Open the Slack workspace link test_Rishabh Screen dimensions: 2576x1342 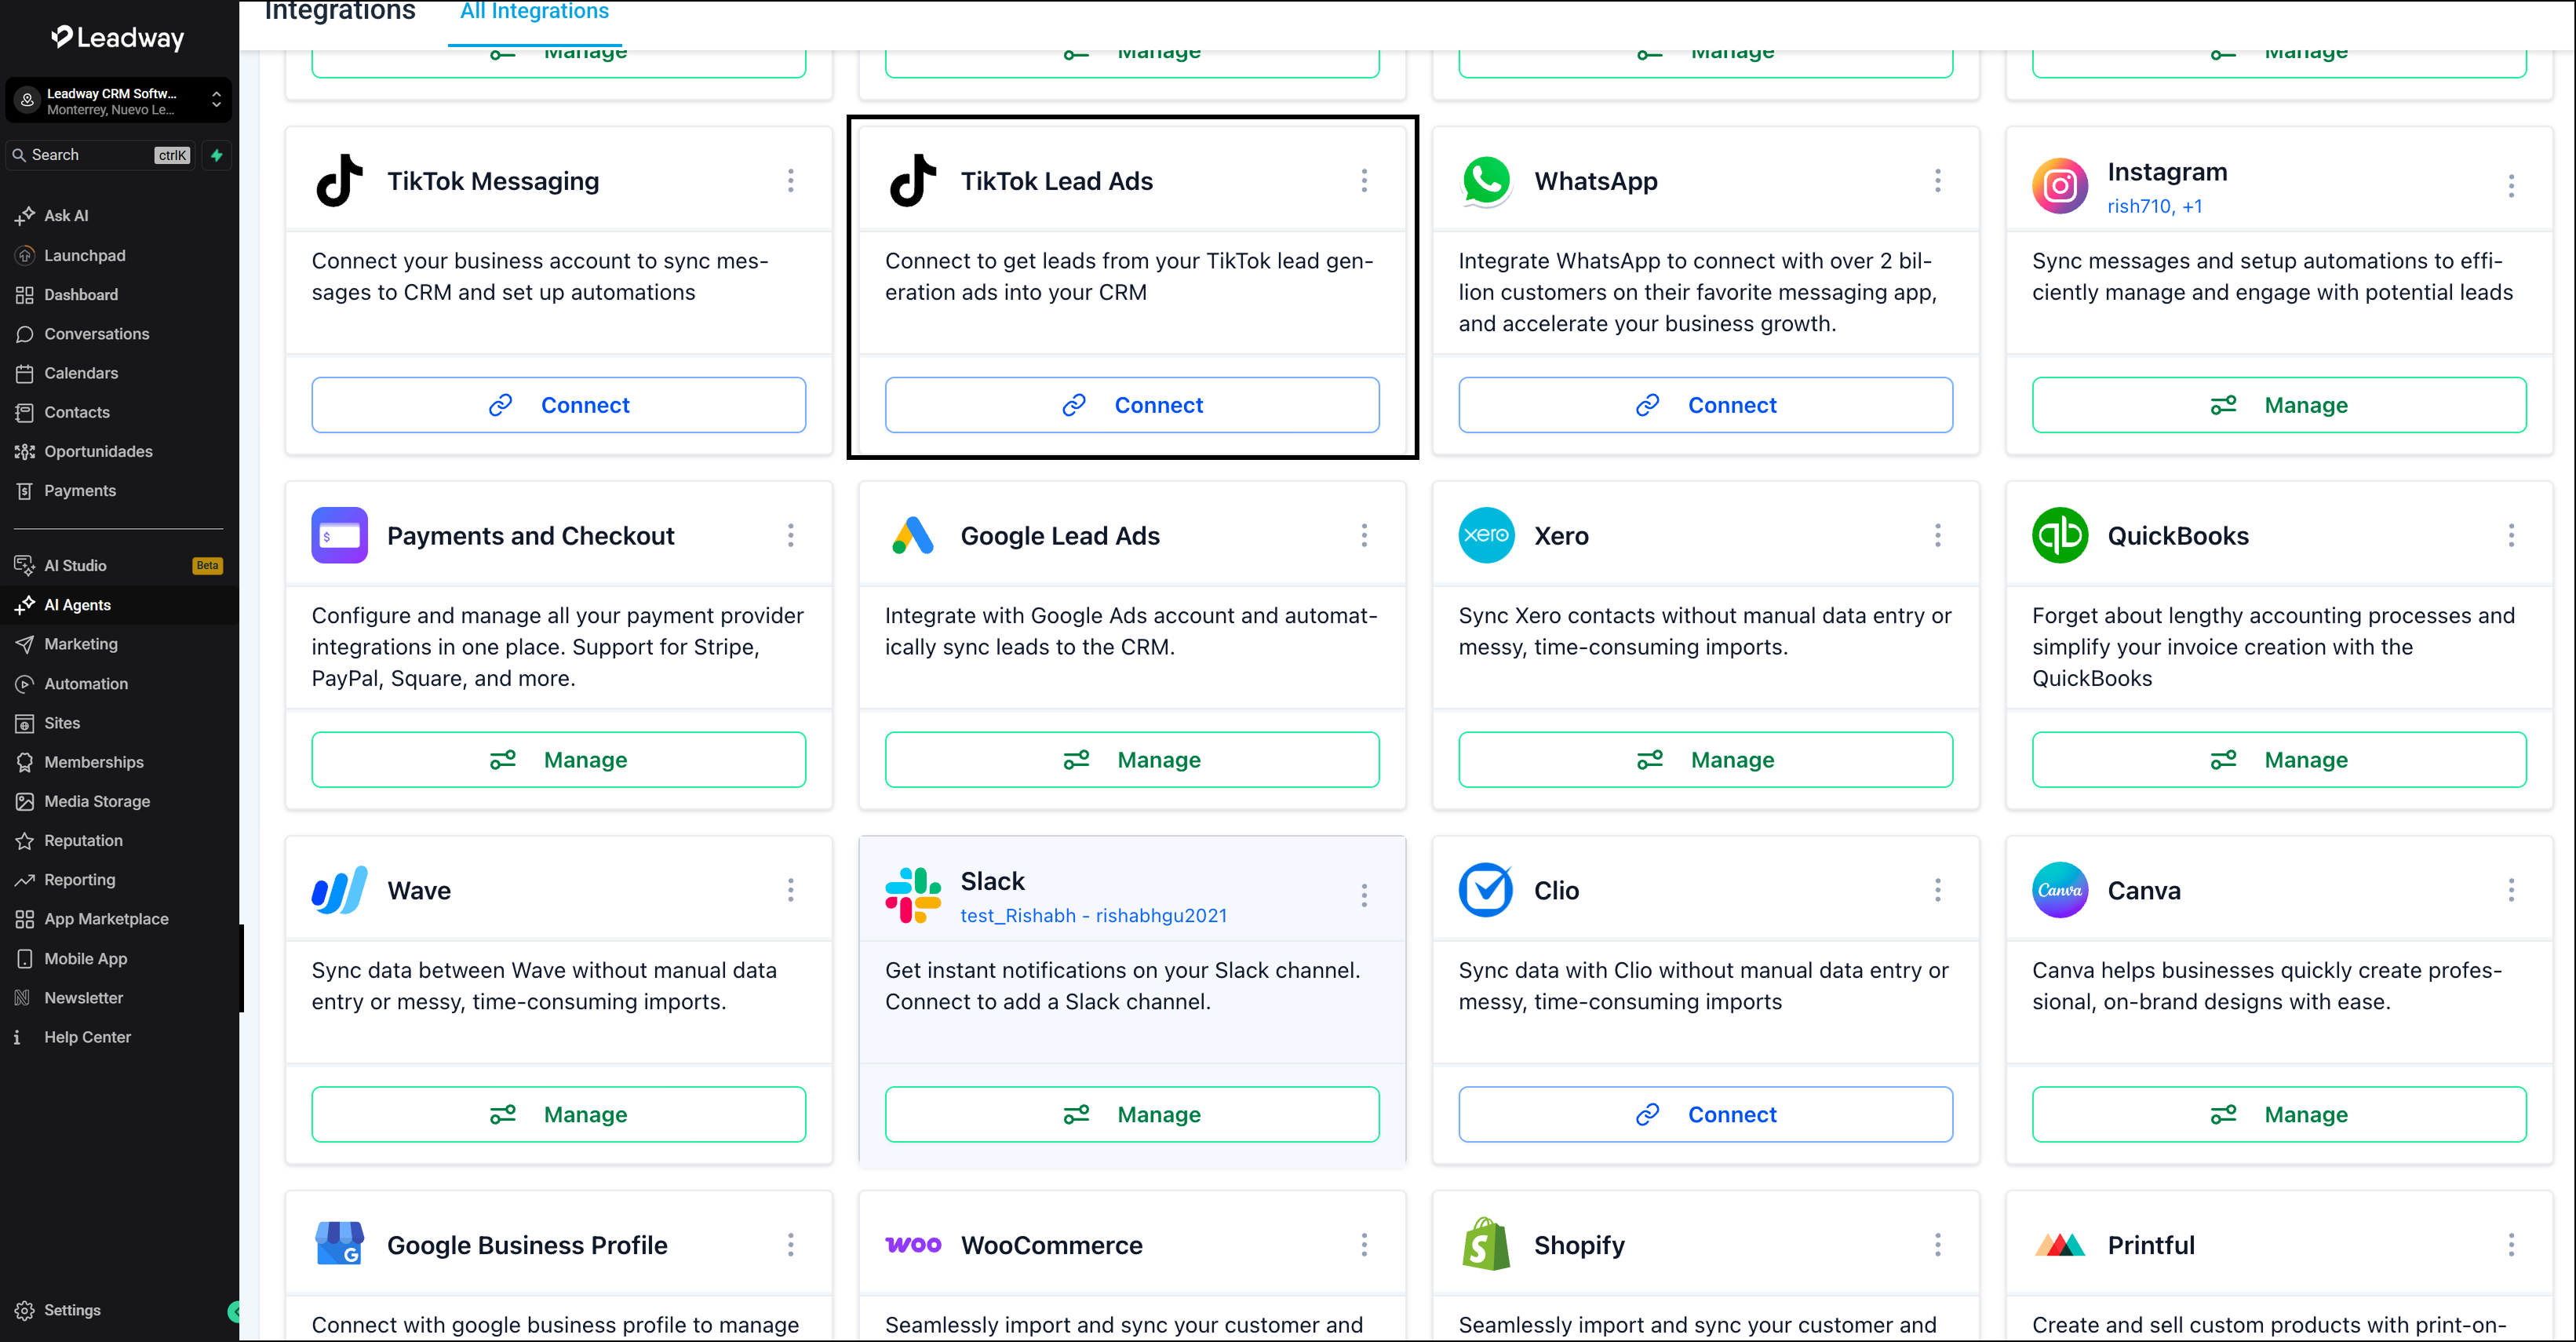point(1094,916)
